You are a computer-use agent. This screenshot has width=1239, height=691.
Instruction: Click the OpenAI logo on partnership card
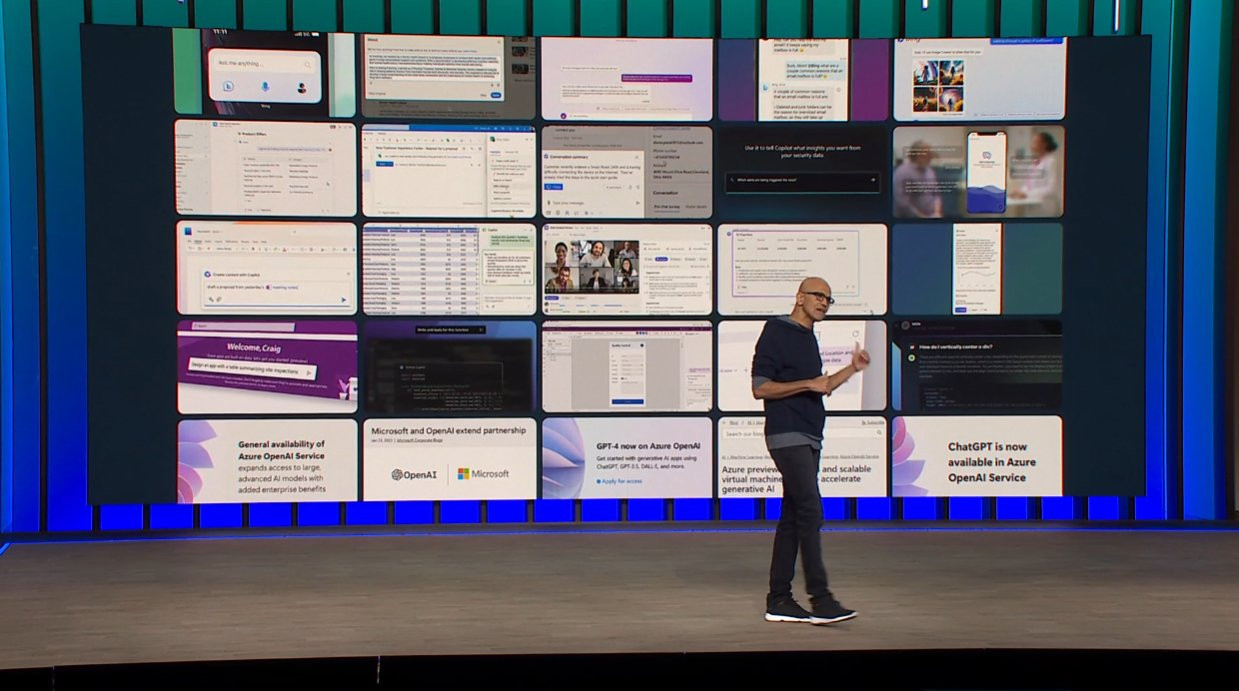(414, 474)
